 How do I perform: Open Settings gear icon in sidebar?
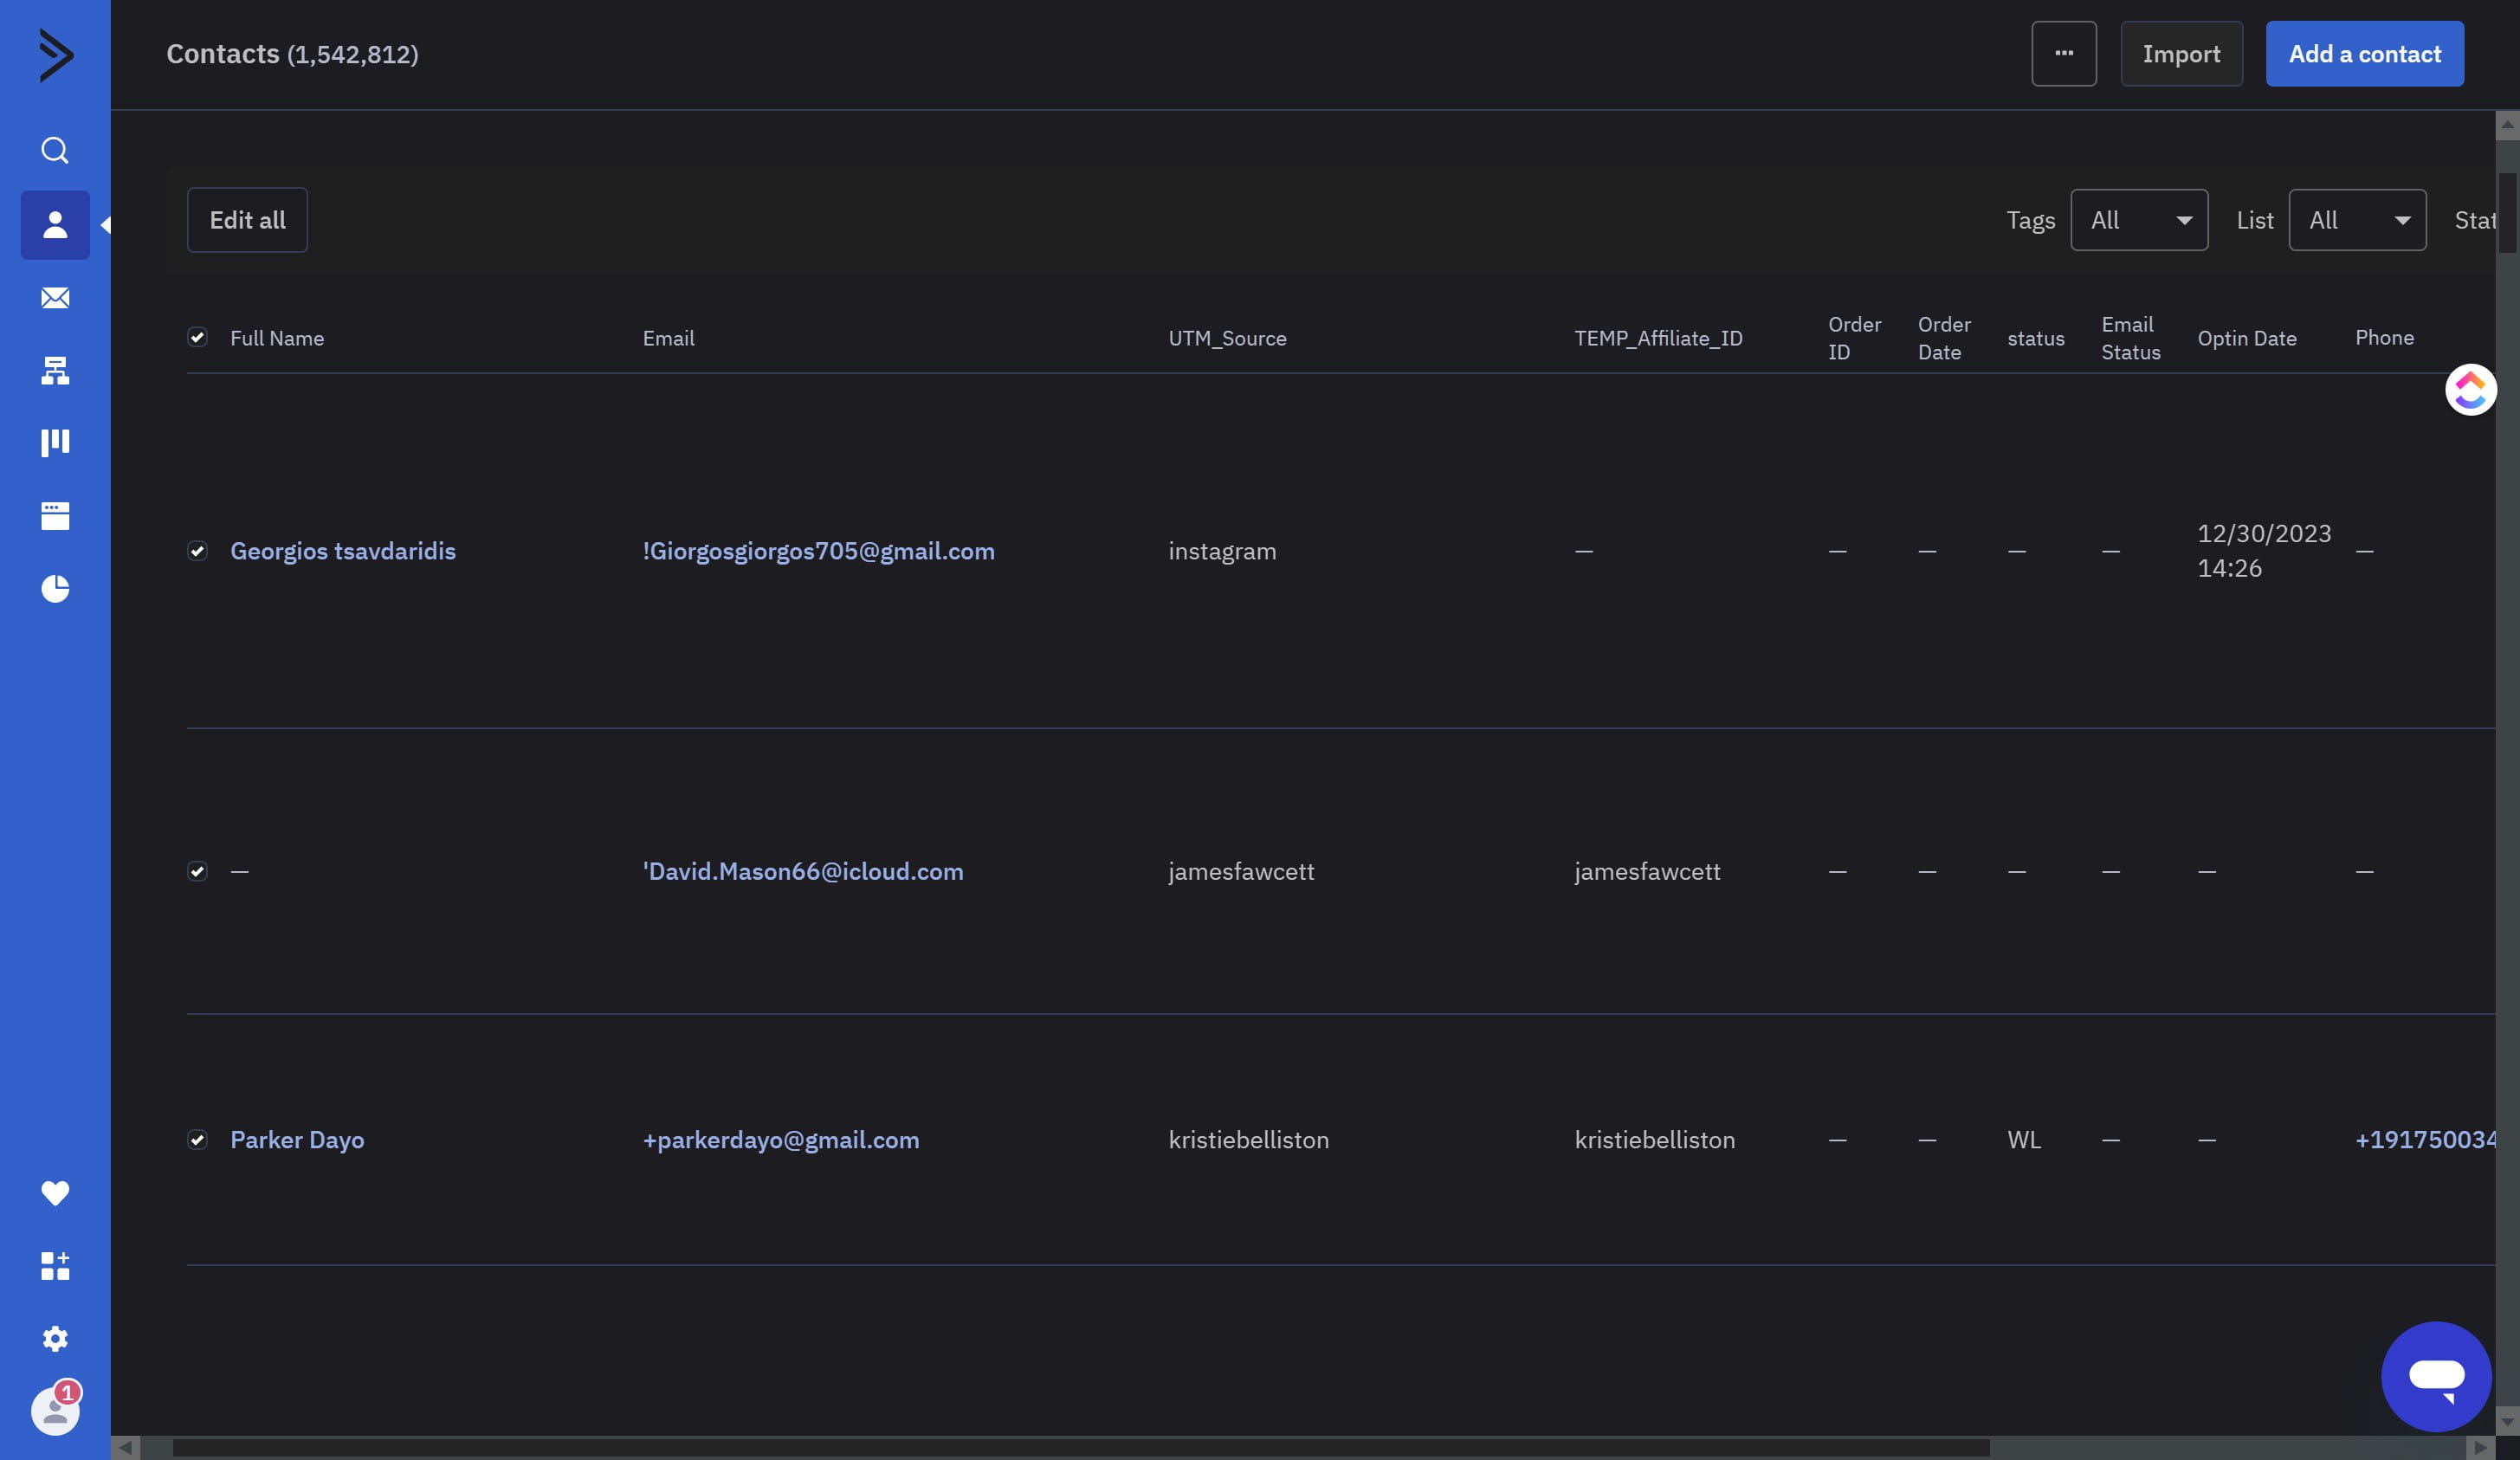point(55,1339)
